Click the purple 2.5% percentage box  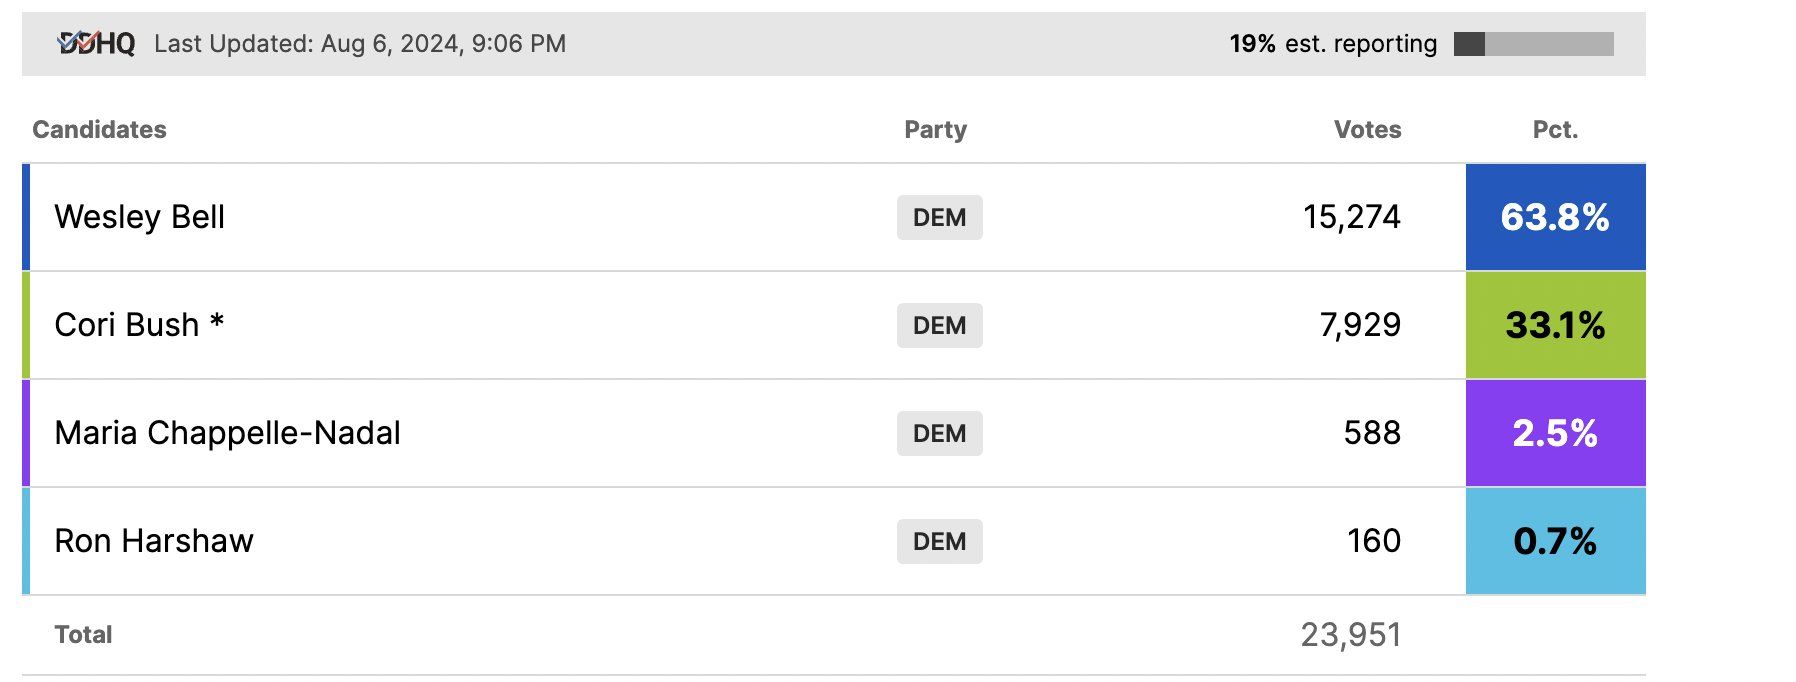pyautogui.click(x=1555, y=433)
